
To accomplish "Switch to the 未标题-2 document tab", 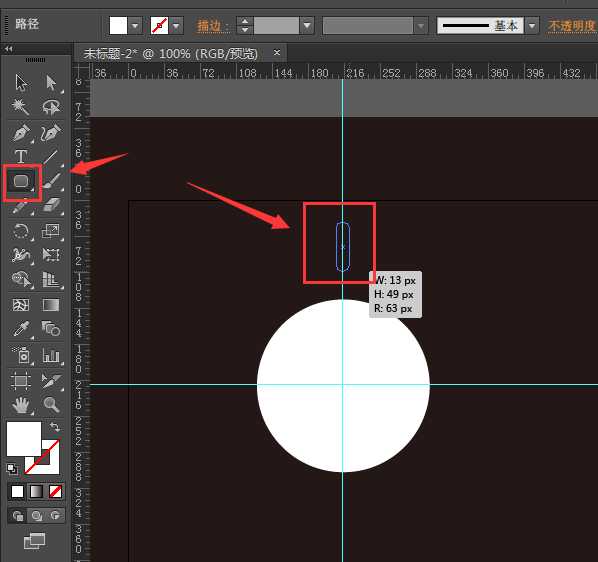I will click(x=170, y=53).
